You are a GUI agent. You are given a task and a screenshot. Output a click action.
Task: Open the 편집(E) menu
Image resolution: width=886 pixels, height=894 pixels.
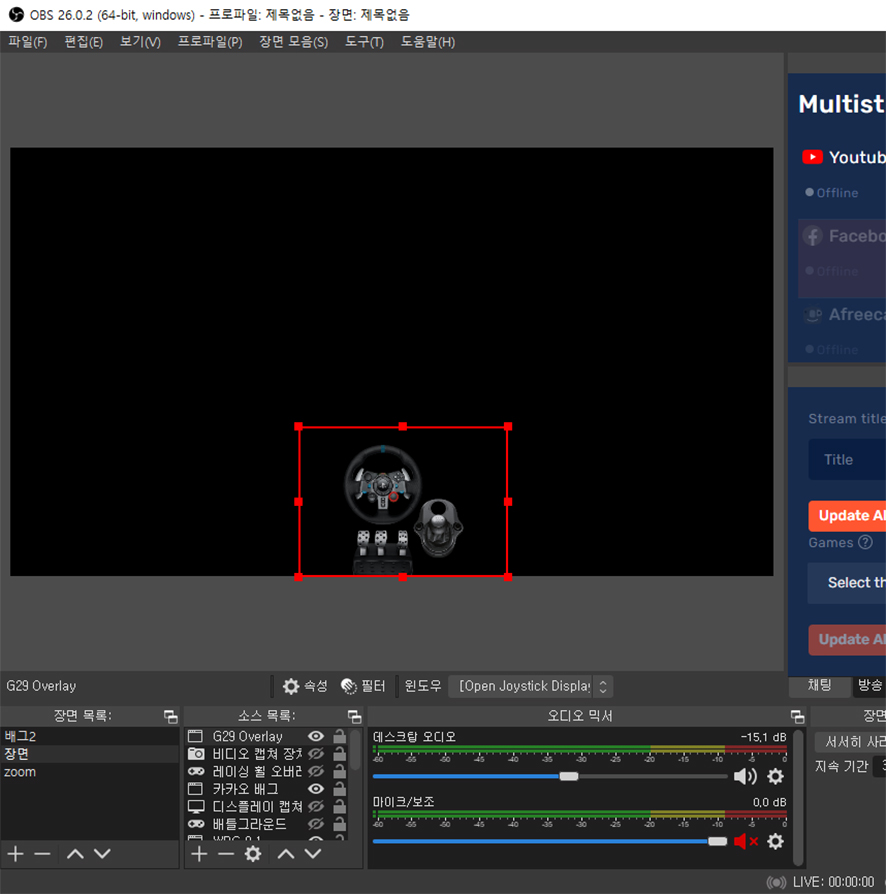pyautogui.click(x=83, y=42)
